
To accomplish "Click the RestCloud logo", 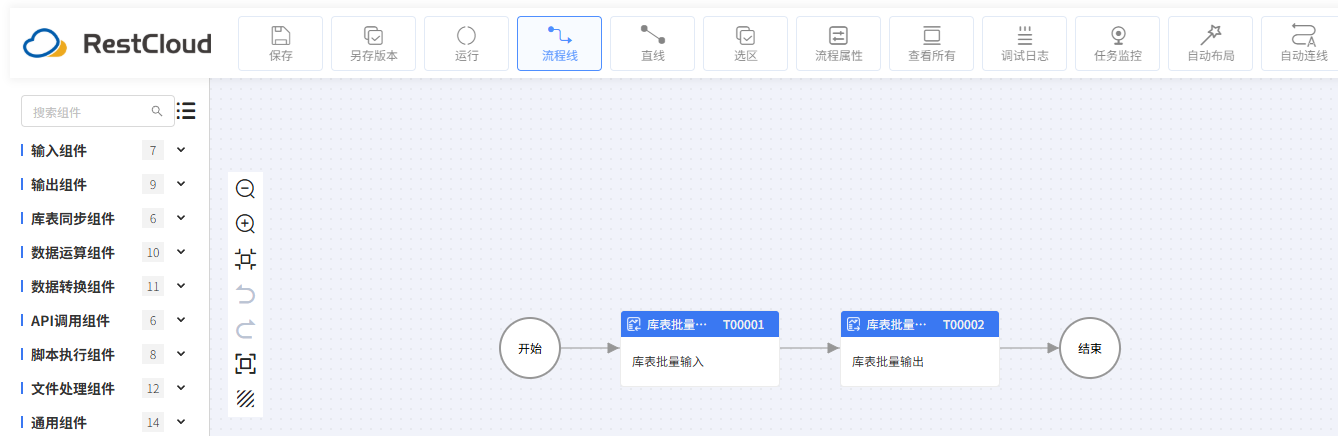I will [x=117, y=43].
